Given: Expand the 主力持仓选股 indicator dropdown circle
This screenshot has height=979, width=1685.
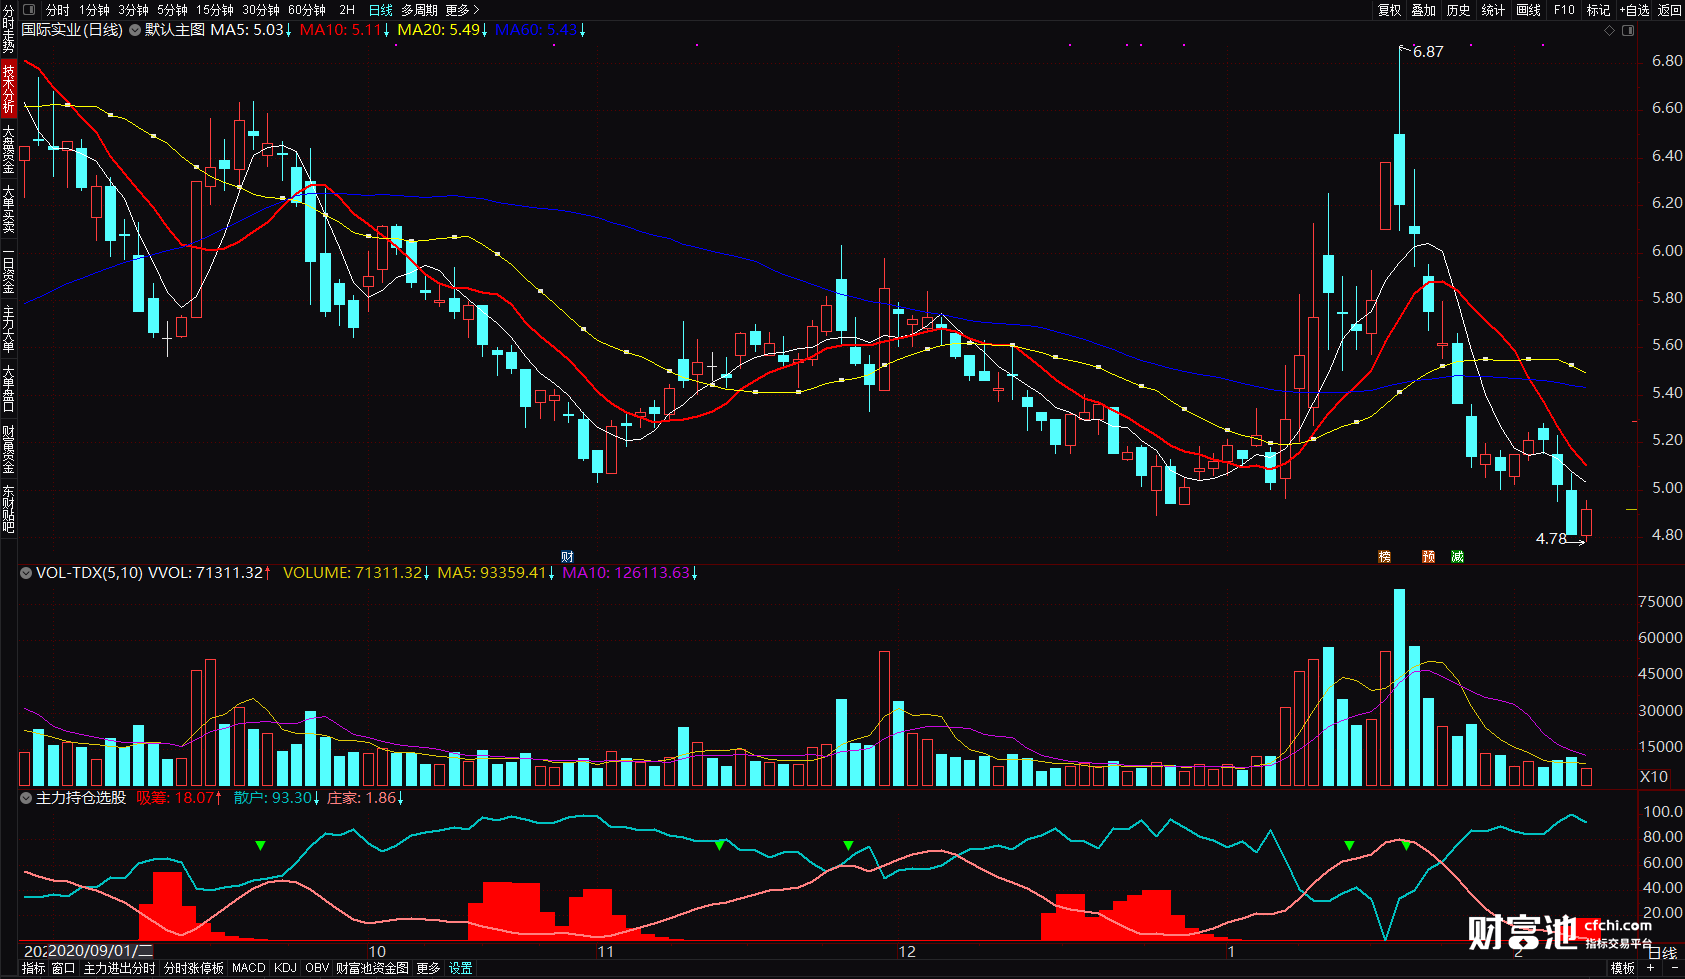Looking at the screenshot, I should click(26, 798).
